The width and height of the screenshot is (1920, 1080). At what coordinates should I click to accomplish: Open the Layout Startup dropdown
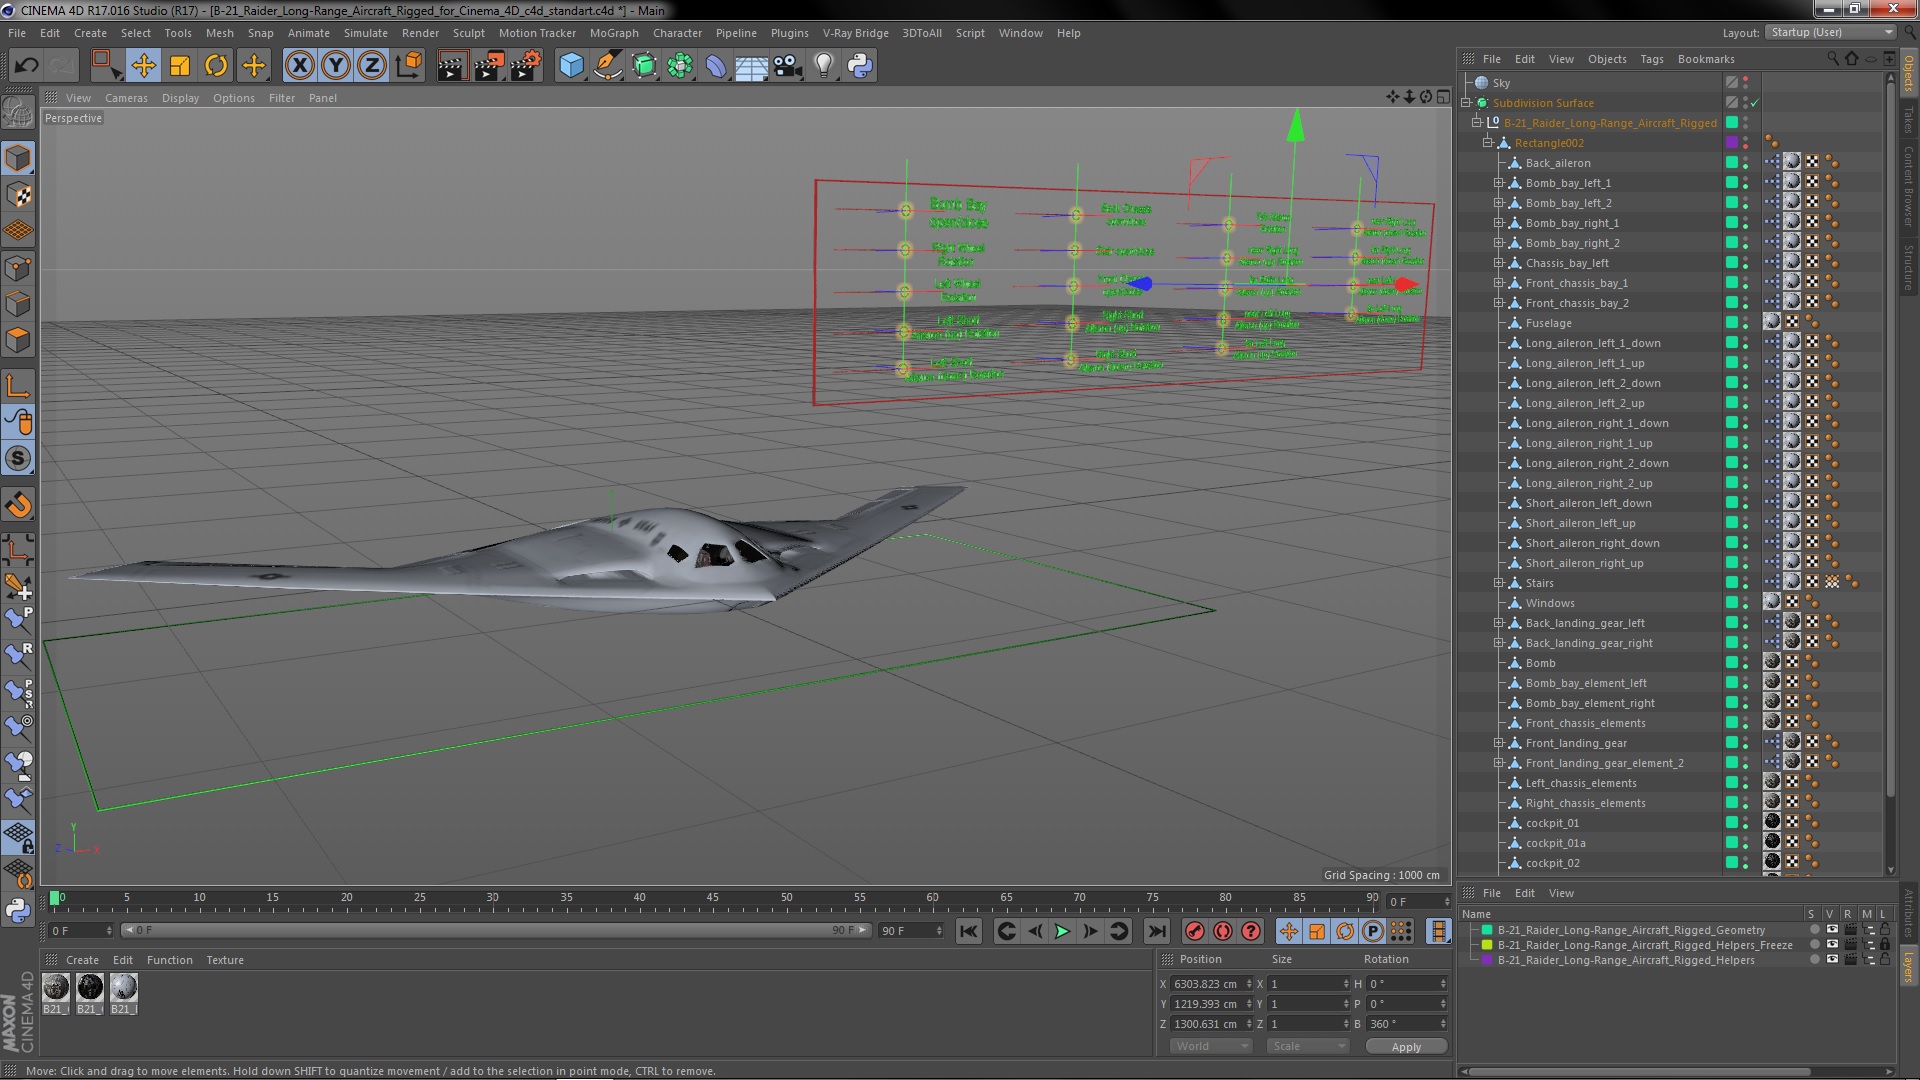point(1830,32)
